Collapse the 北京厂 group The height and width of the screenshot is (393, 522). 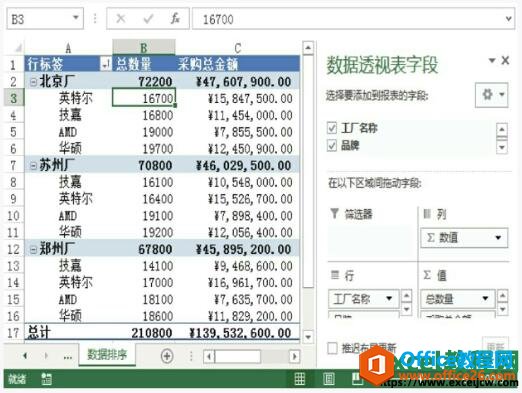(33, 81)
